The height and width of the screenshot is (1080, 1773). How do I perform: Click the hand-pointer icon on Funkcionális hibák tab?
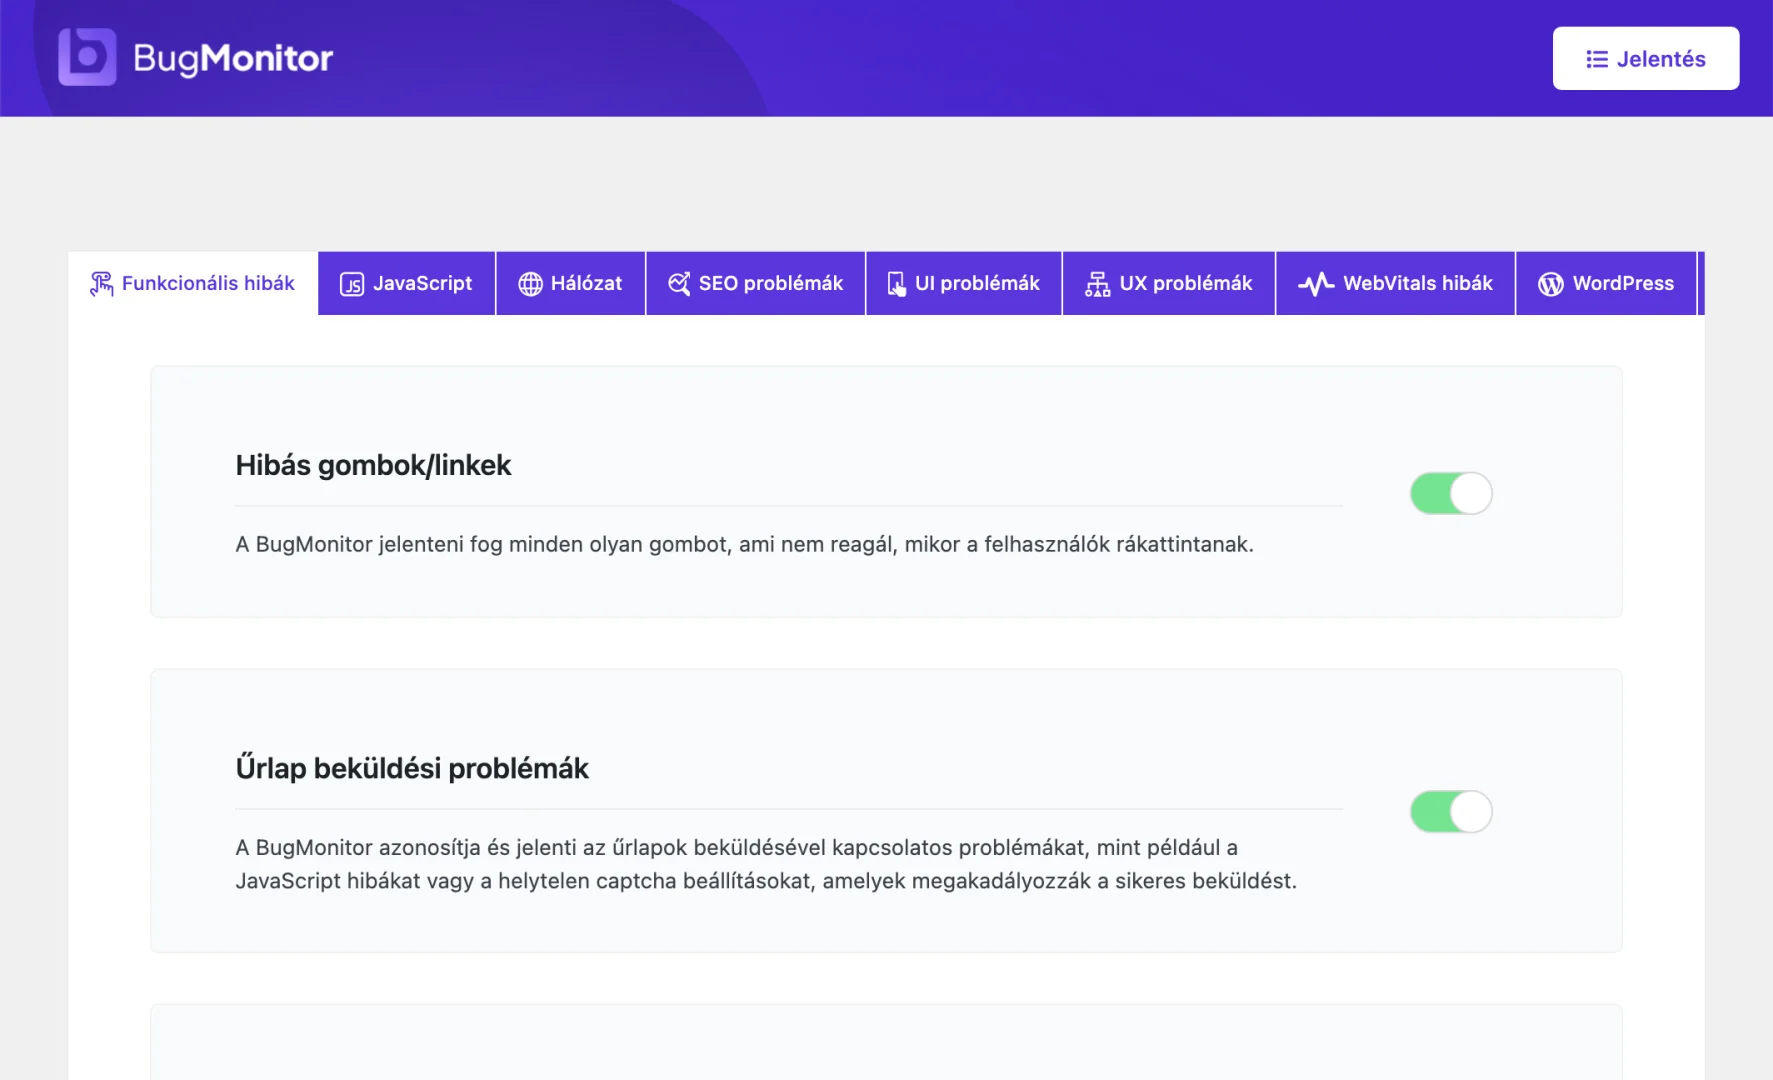pos(101,284)
